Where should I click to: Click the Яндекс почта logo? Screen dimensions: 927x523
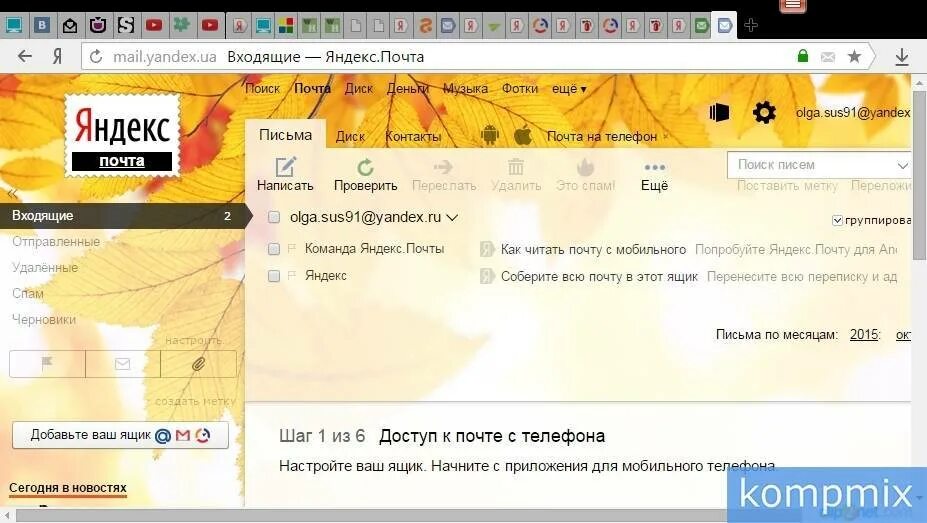[x=122, y=137]
